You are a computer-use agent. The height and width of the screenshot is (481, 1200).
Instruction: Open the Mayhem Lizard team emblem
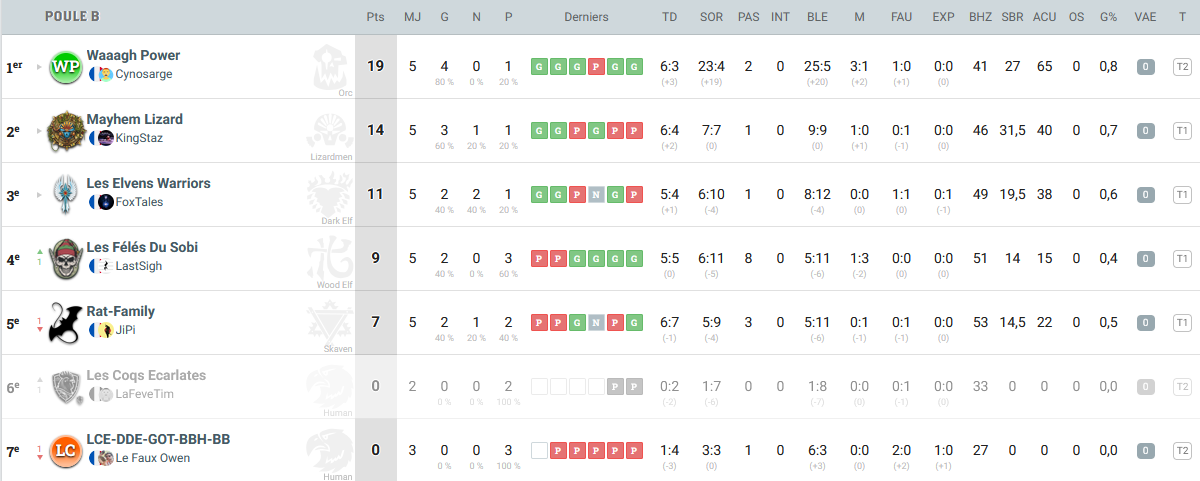(x=65, y=130)
